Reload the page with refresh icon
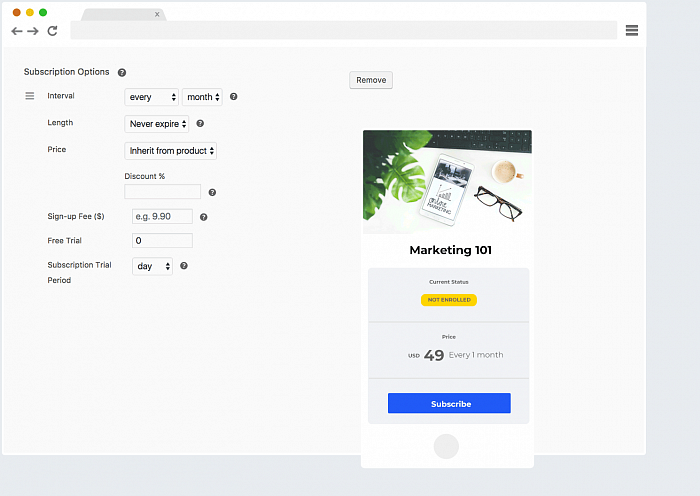700x496 pixels. [x=52, y=31]
